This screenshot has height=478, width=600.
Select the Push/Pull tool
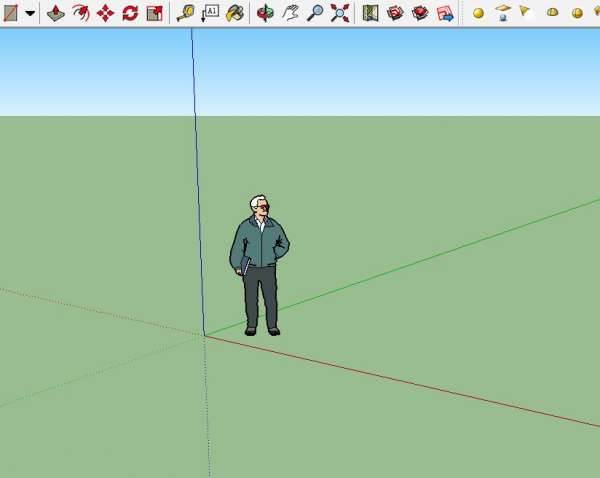(56, 13)
